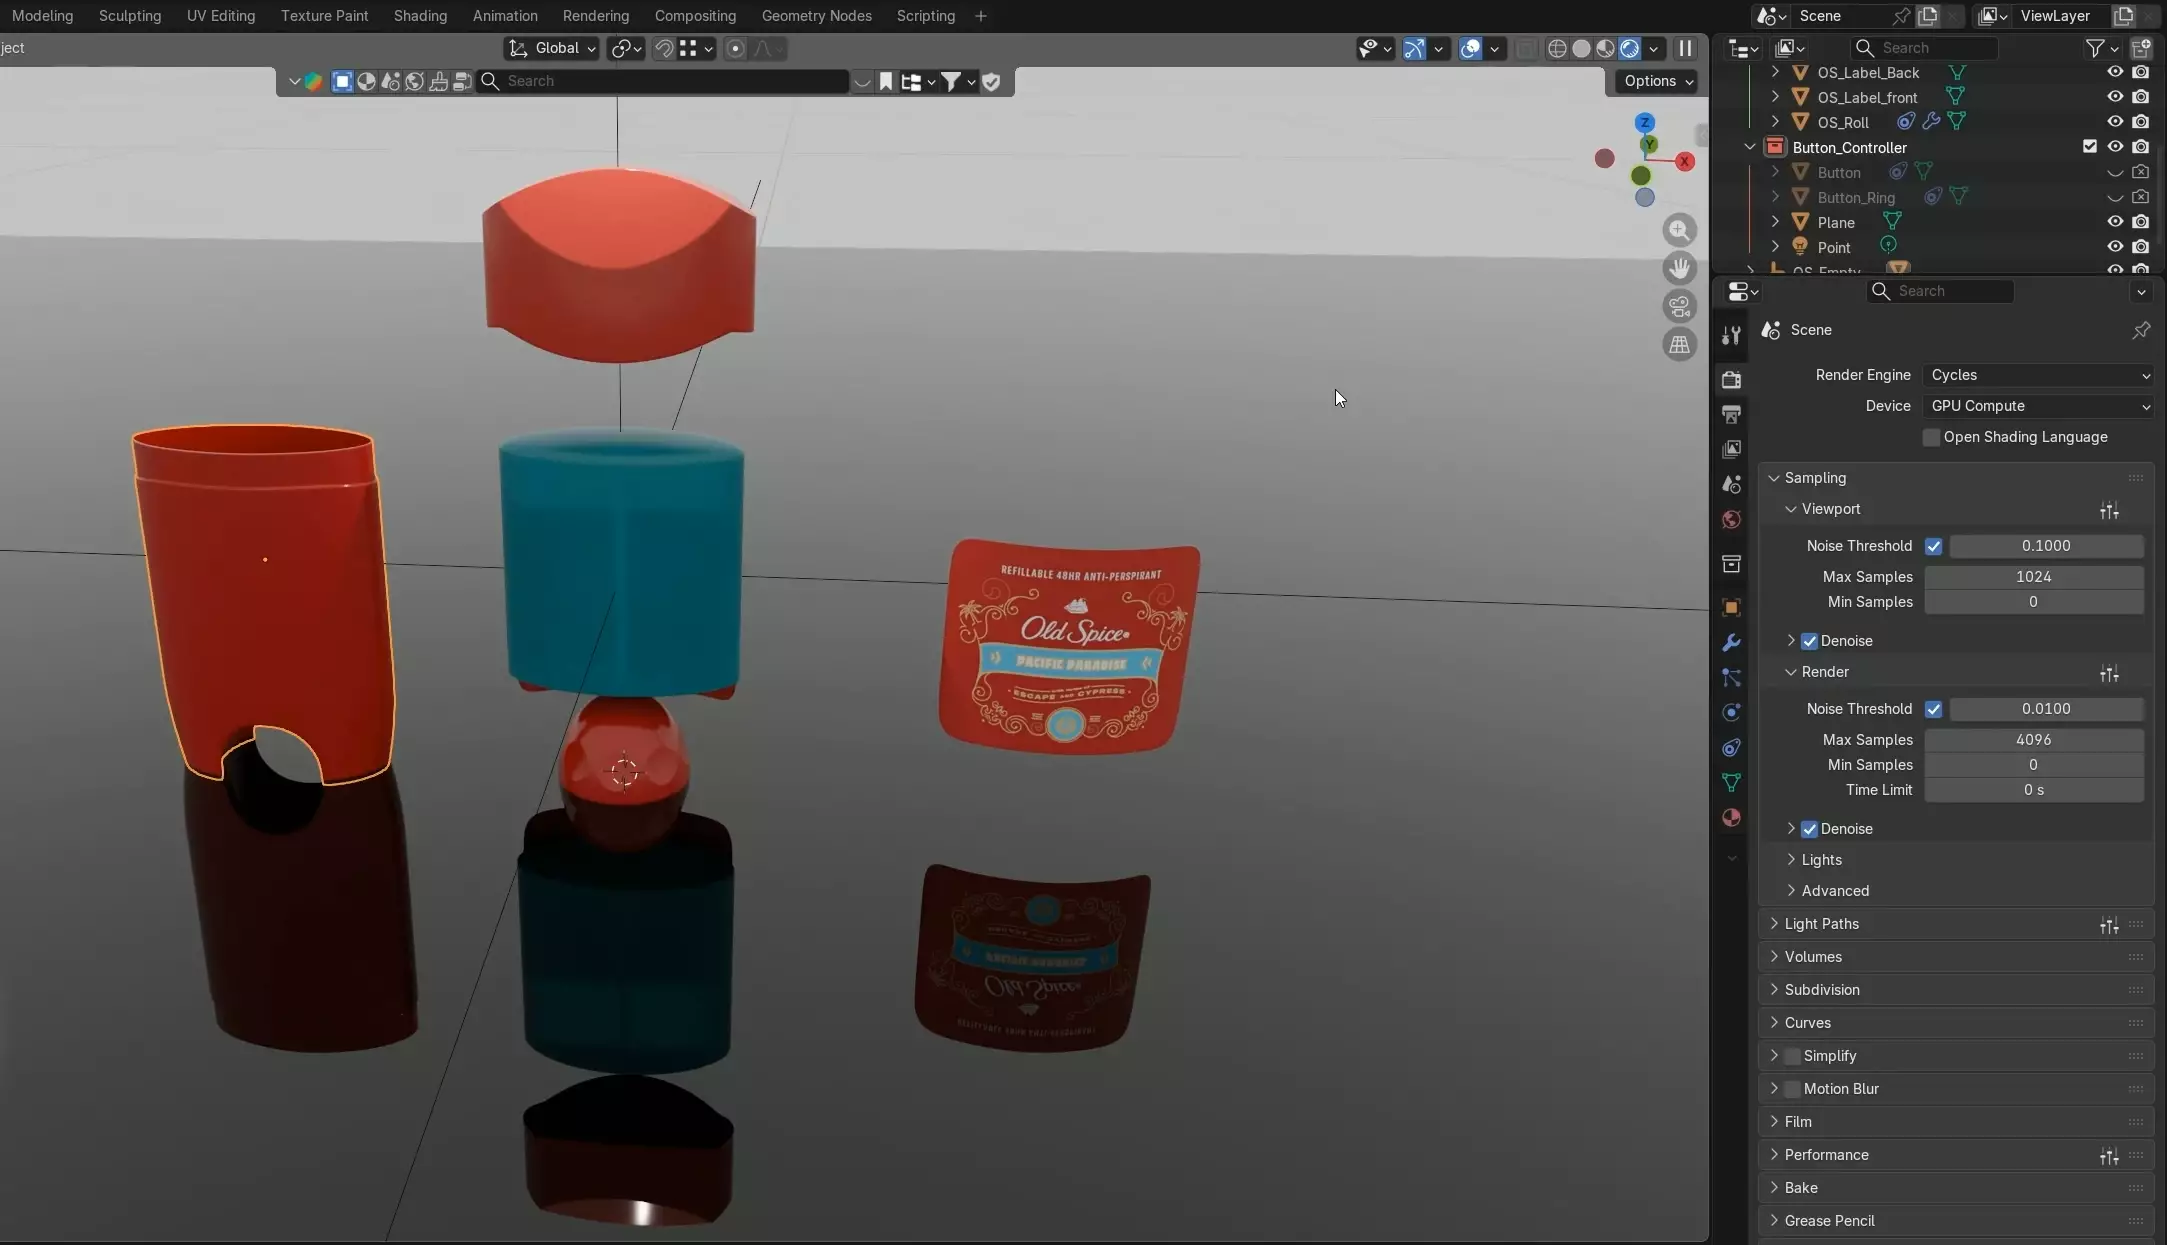Open the World properties tab
Image resolution: width=2167 pixels, height=1245 pixels.
point(1731,520)
